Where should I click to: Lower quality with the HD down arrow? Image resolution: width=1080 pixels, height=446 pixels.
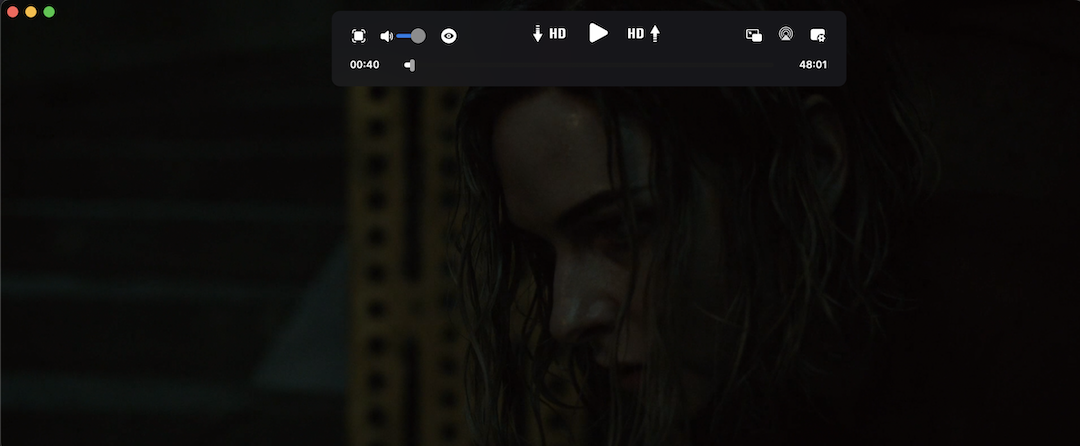point(549,34)
